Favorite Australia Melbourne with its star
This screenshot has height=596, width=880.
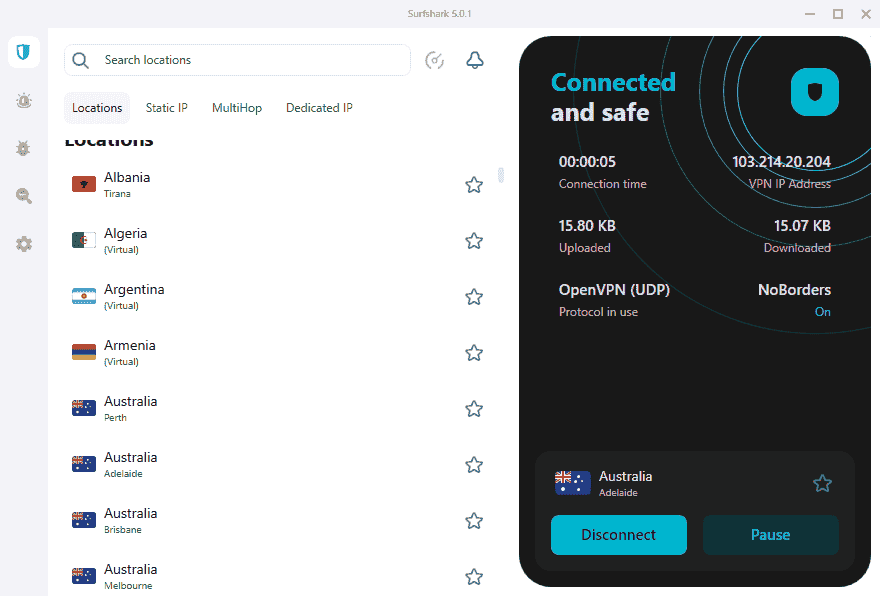[x=474, y=577]
